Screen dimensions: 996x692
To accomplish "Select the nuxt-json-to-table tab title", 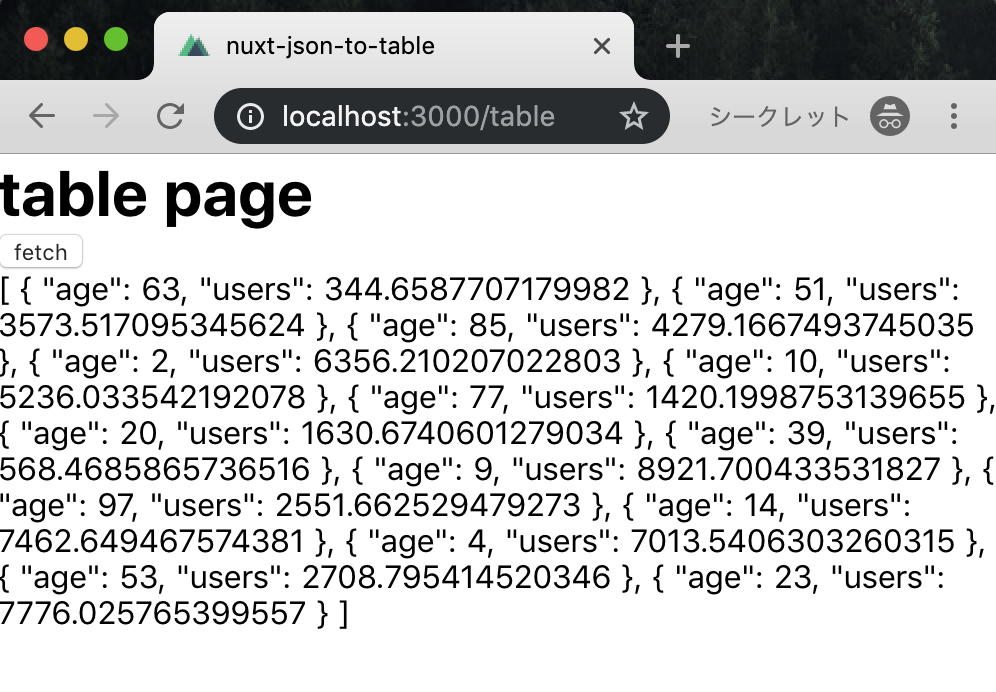I will coord(330,46).
